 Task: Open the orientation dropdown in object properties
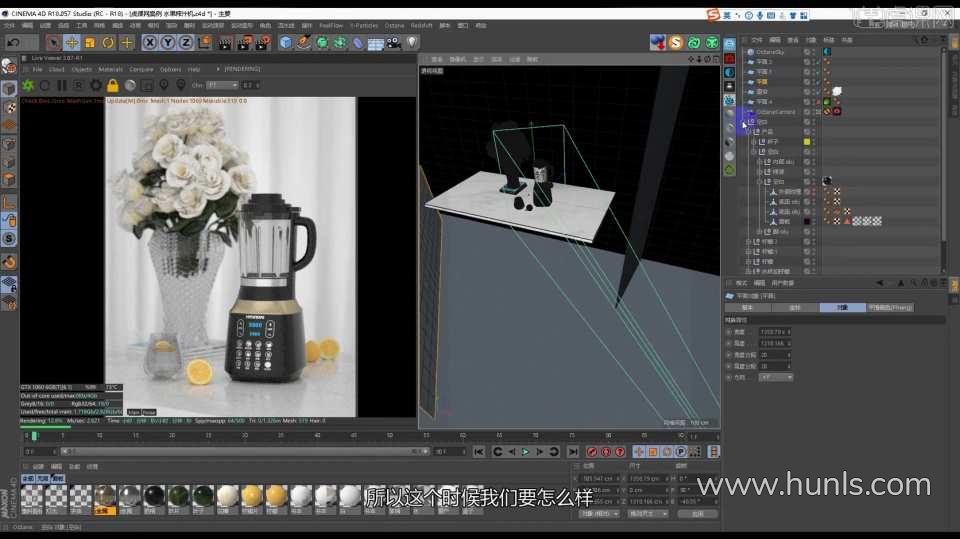776,377
